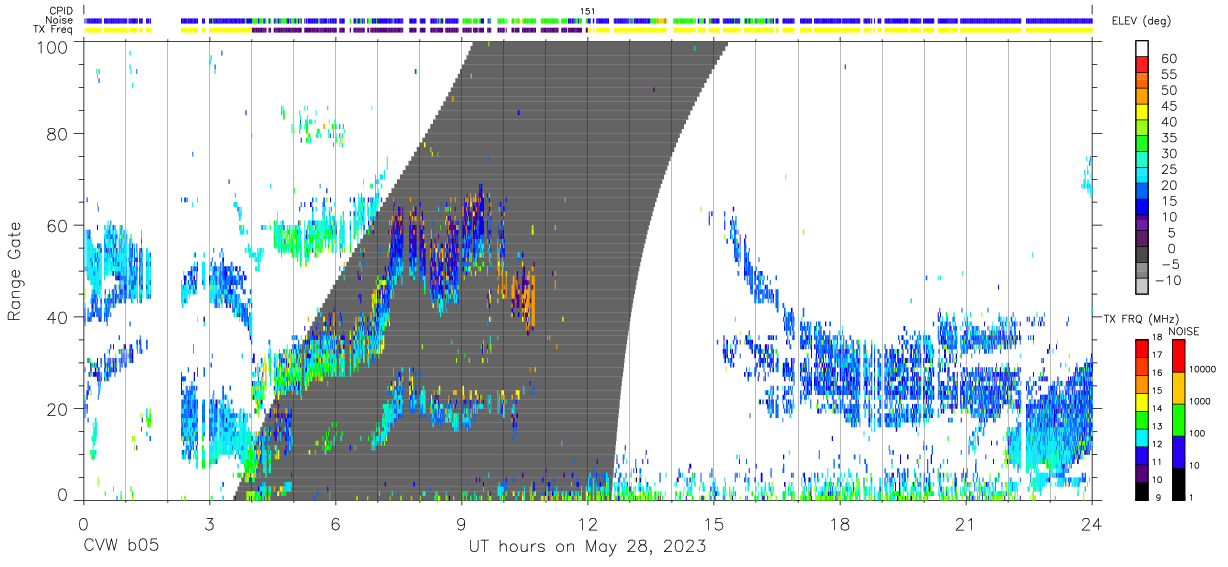Viewport: 1228px width, 567px height.
Task: Click the 40 tick on Range Gate axis
Action: point(58,317)
